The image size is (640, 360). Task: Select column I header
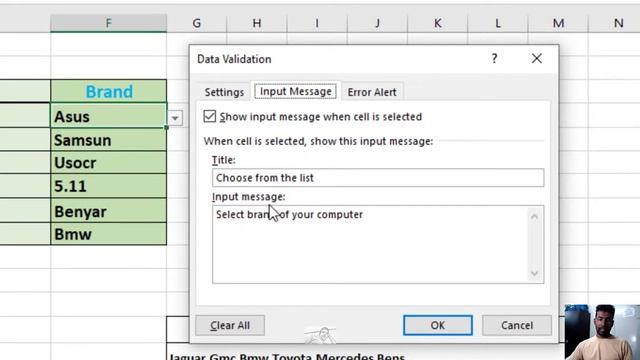[317, 23]
